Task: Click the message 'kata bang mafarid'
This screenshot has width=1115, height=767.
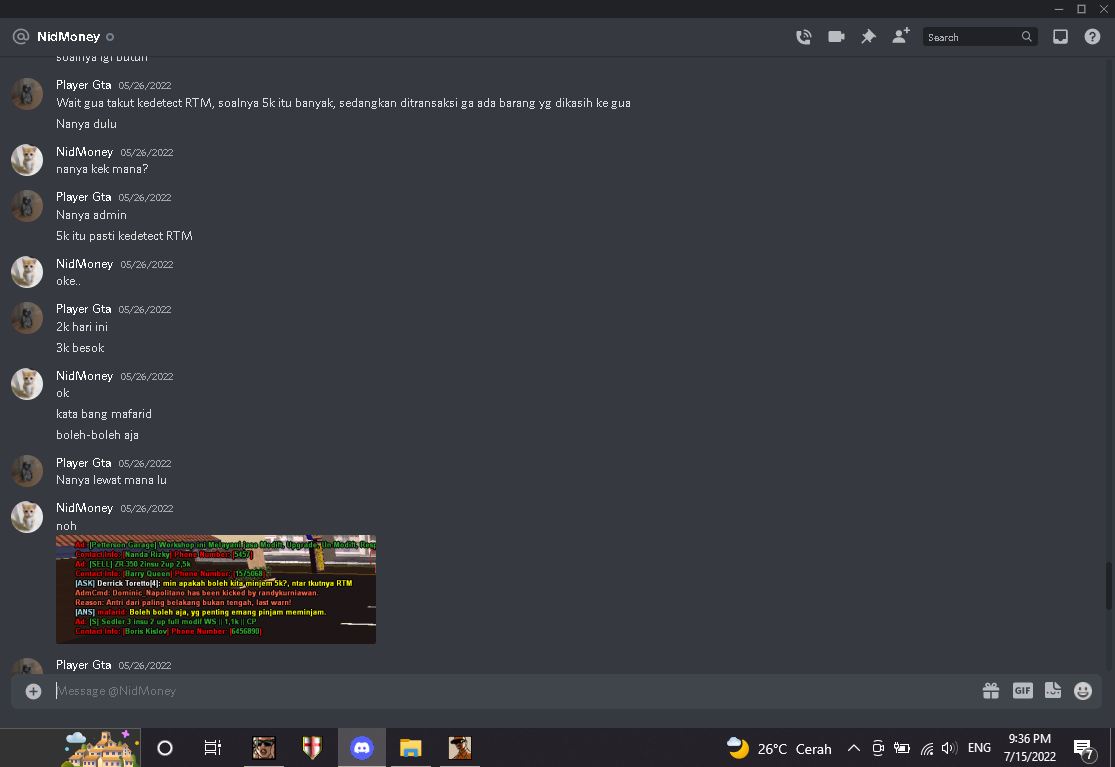Action: click(104, 414)
